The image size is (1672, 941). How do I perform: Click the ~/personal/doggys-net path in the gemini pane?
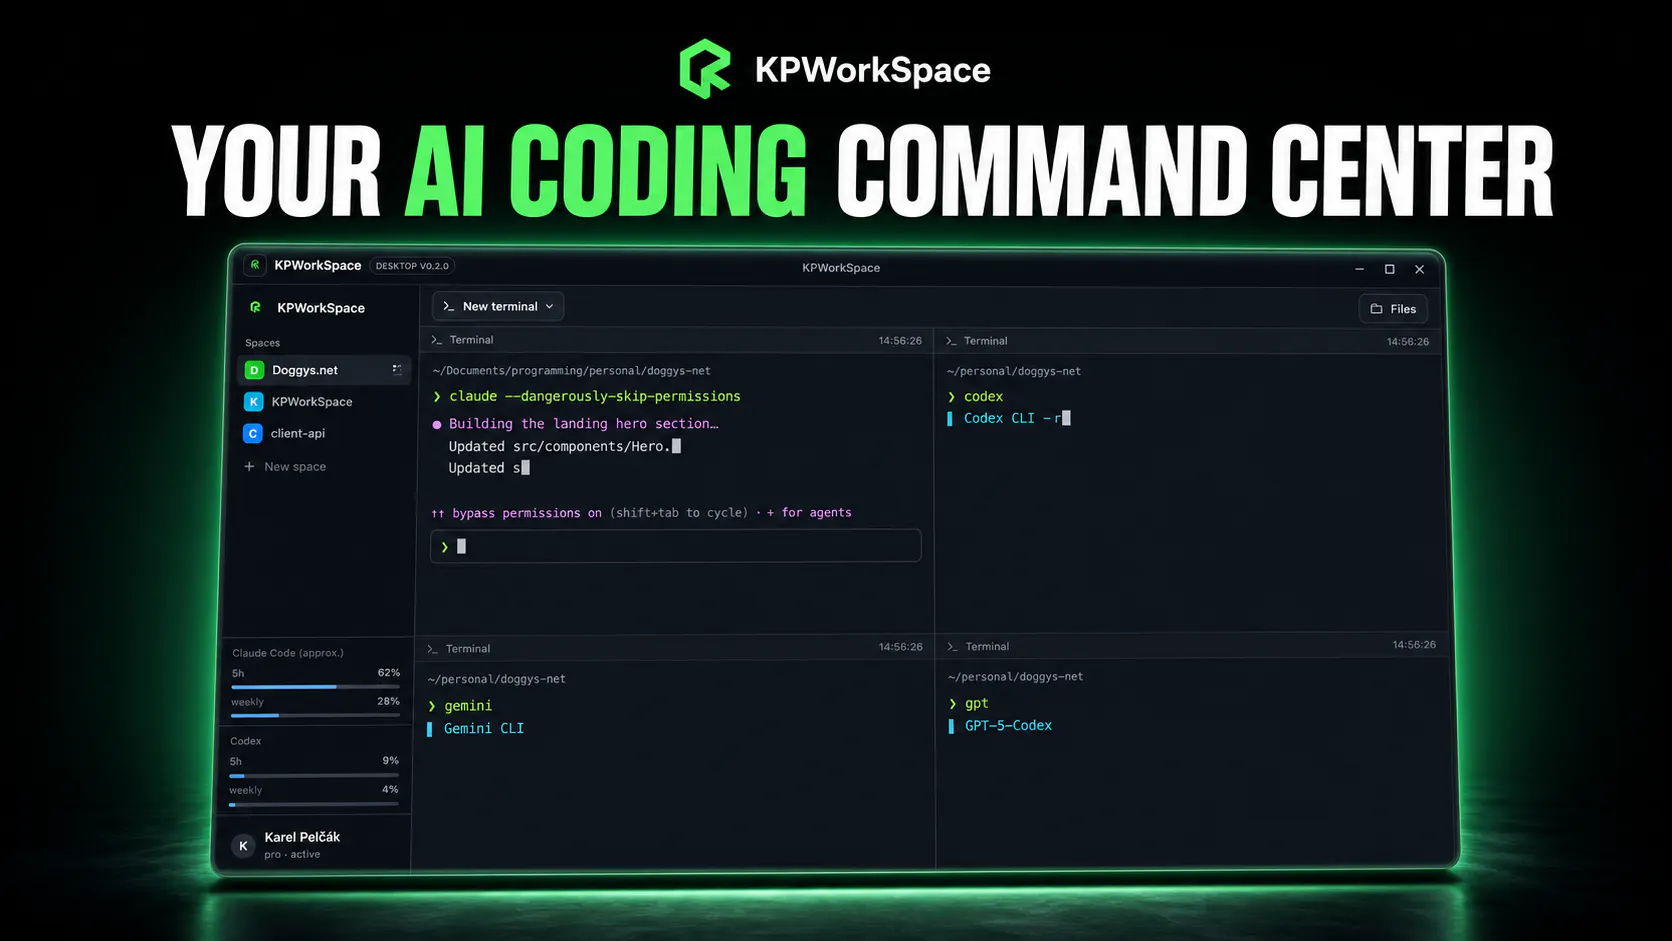click(497, 679)
